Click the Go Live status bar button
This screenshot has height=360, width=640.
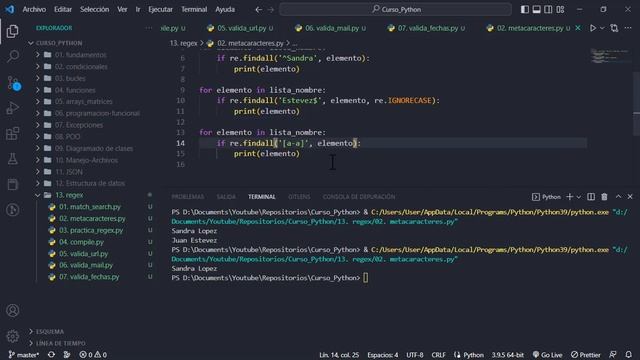547,355
